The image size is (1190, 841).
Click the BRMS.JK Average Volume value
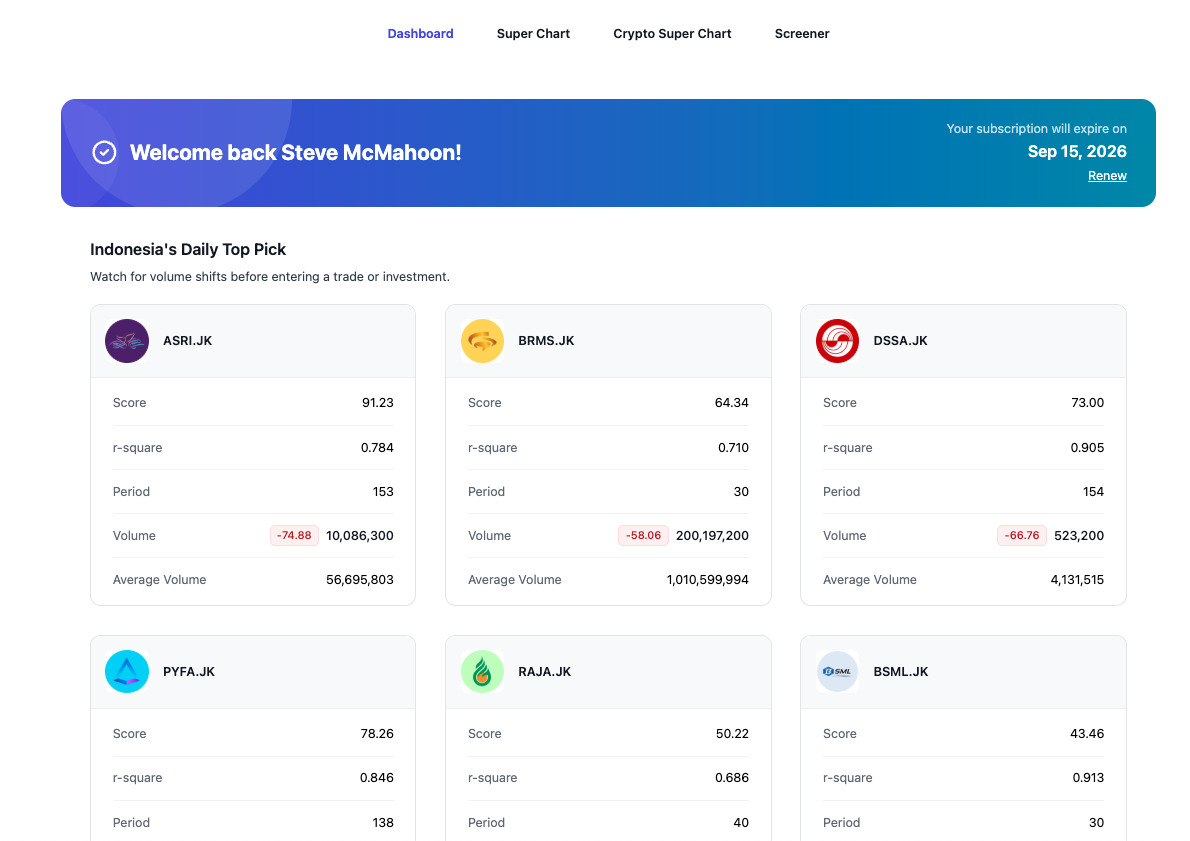pyautogui.click(x=708, y=579)
